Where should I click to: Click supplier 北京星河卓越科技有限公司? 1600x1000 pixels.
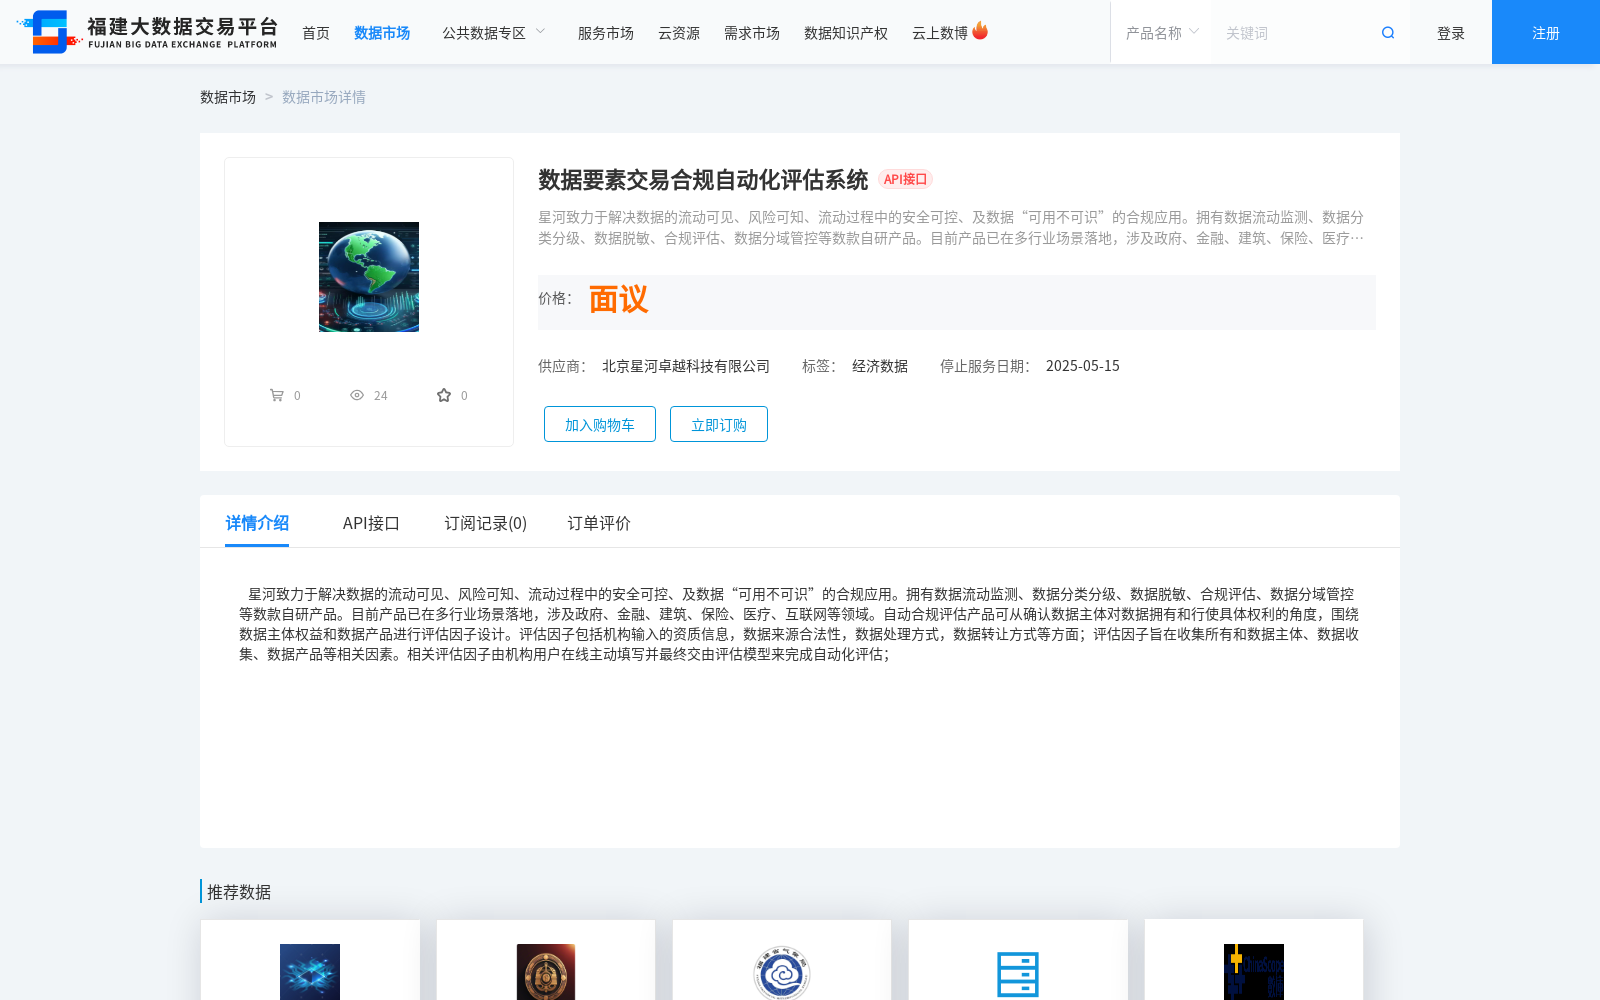click(684, 366)
